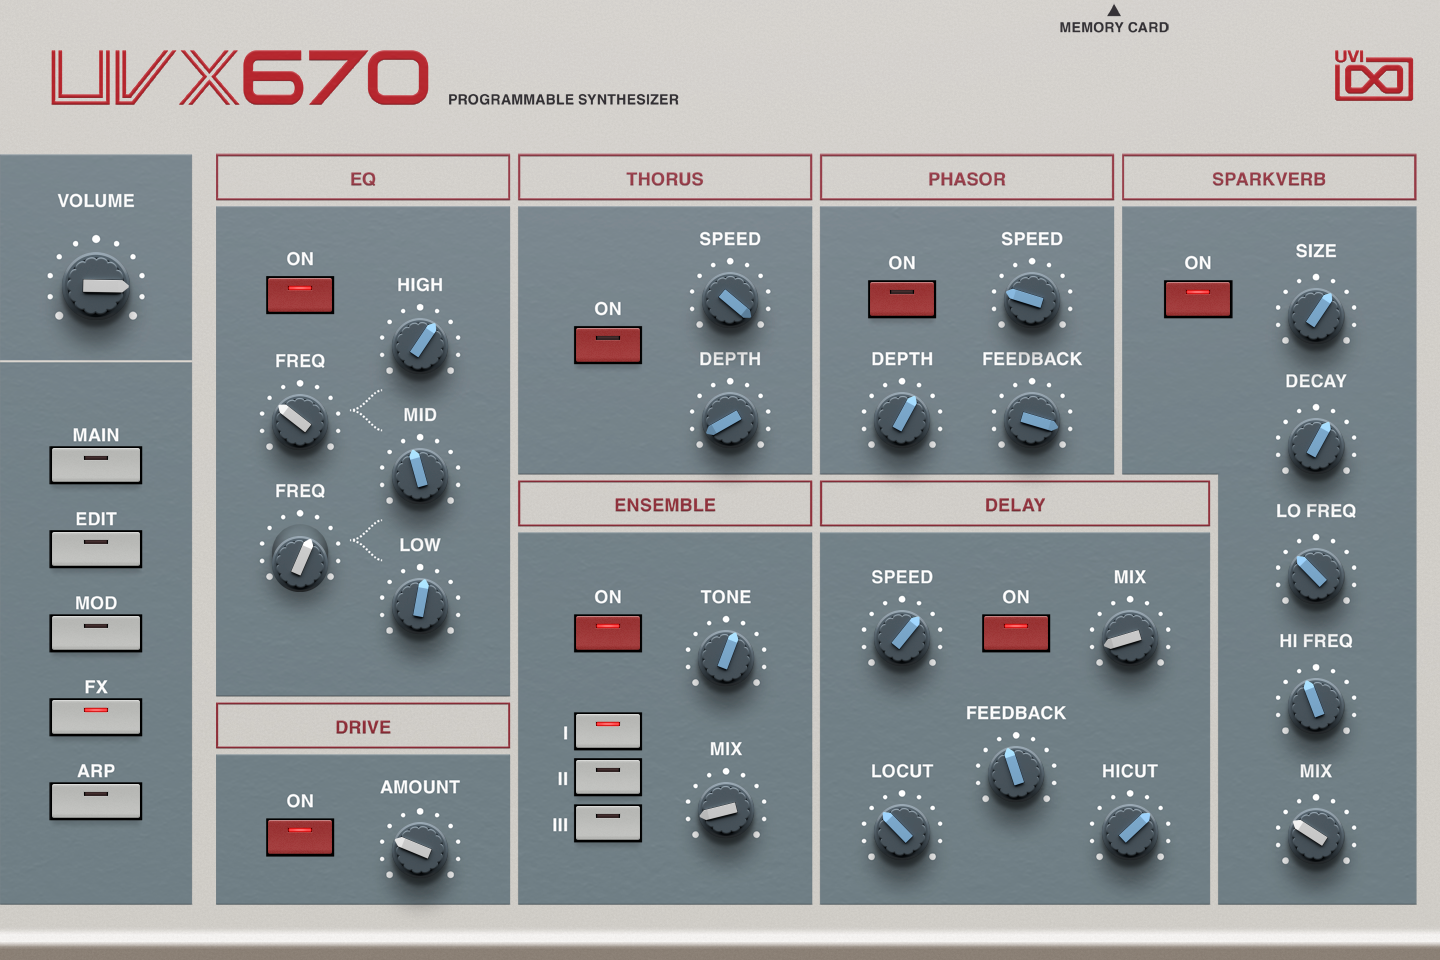
Task: Enable the DRIVE ON switch
Action: 298,836
